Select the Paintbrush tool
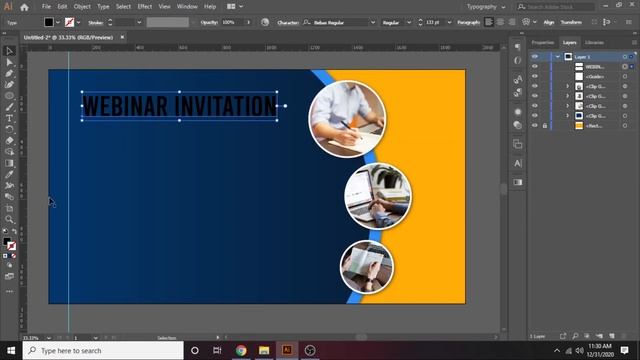 [9, 107]
